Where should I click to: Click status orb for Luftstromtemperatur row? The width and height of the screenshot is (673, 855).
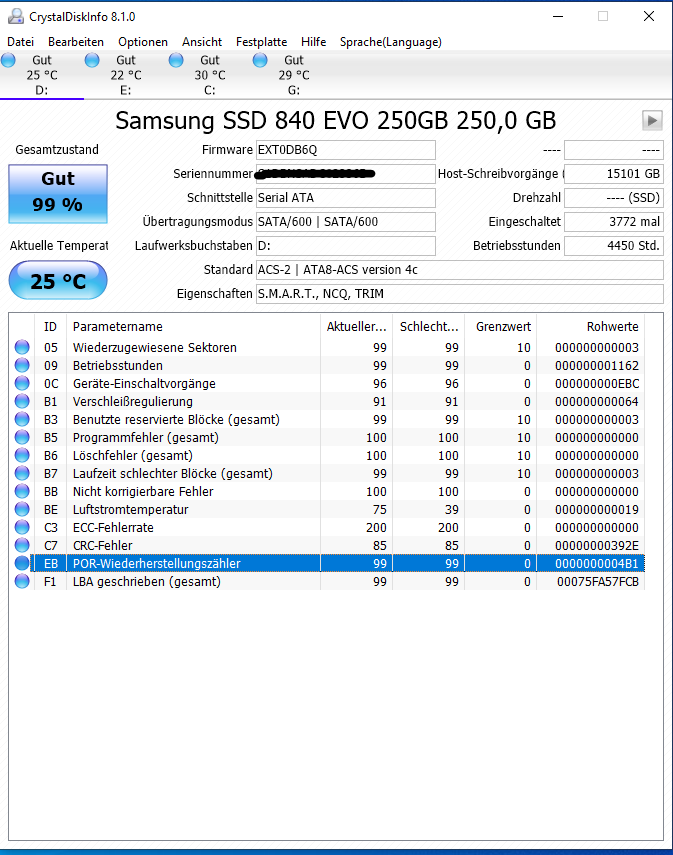click(22, 509)
